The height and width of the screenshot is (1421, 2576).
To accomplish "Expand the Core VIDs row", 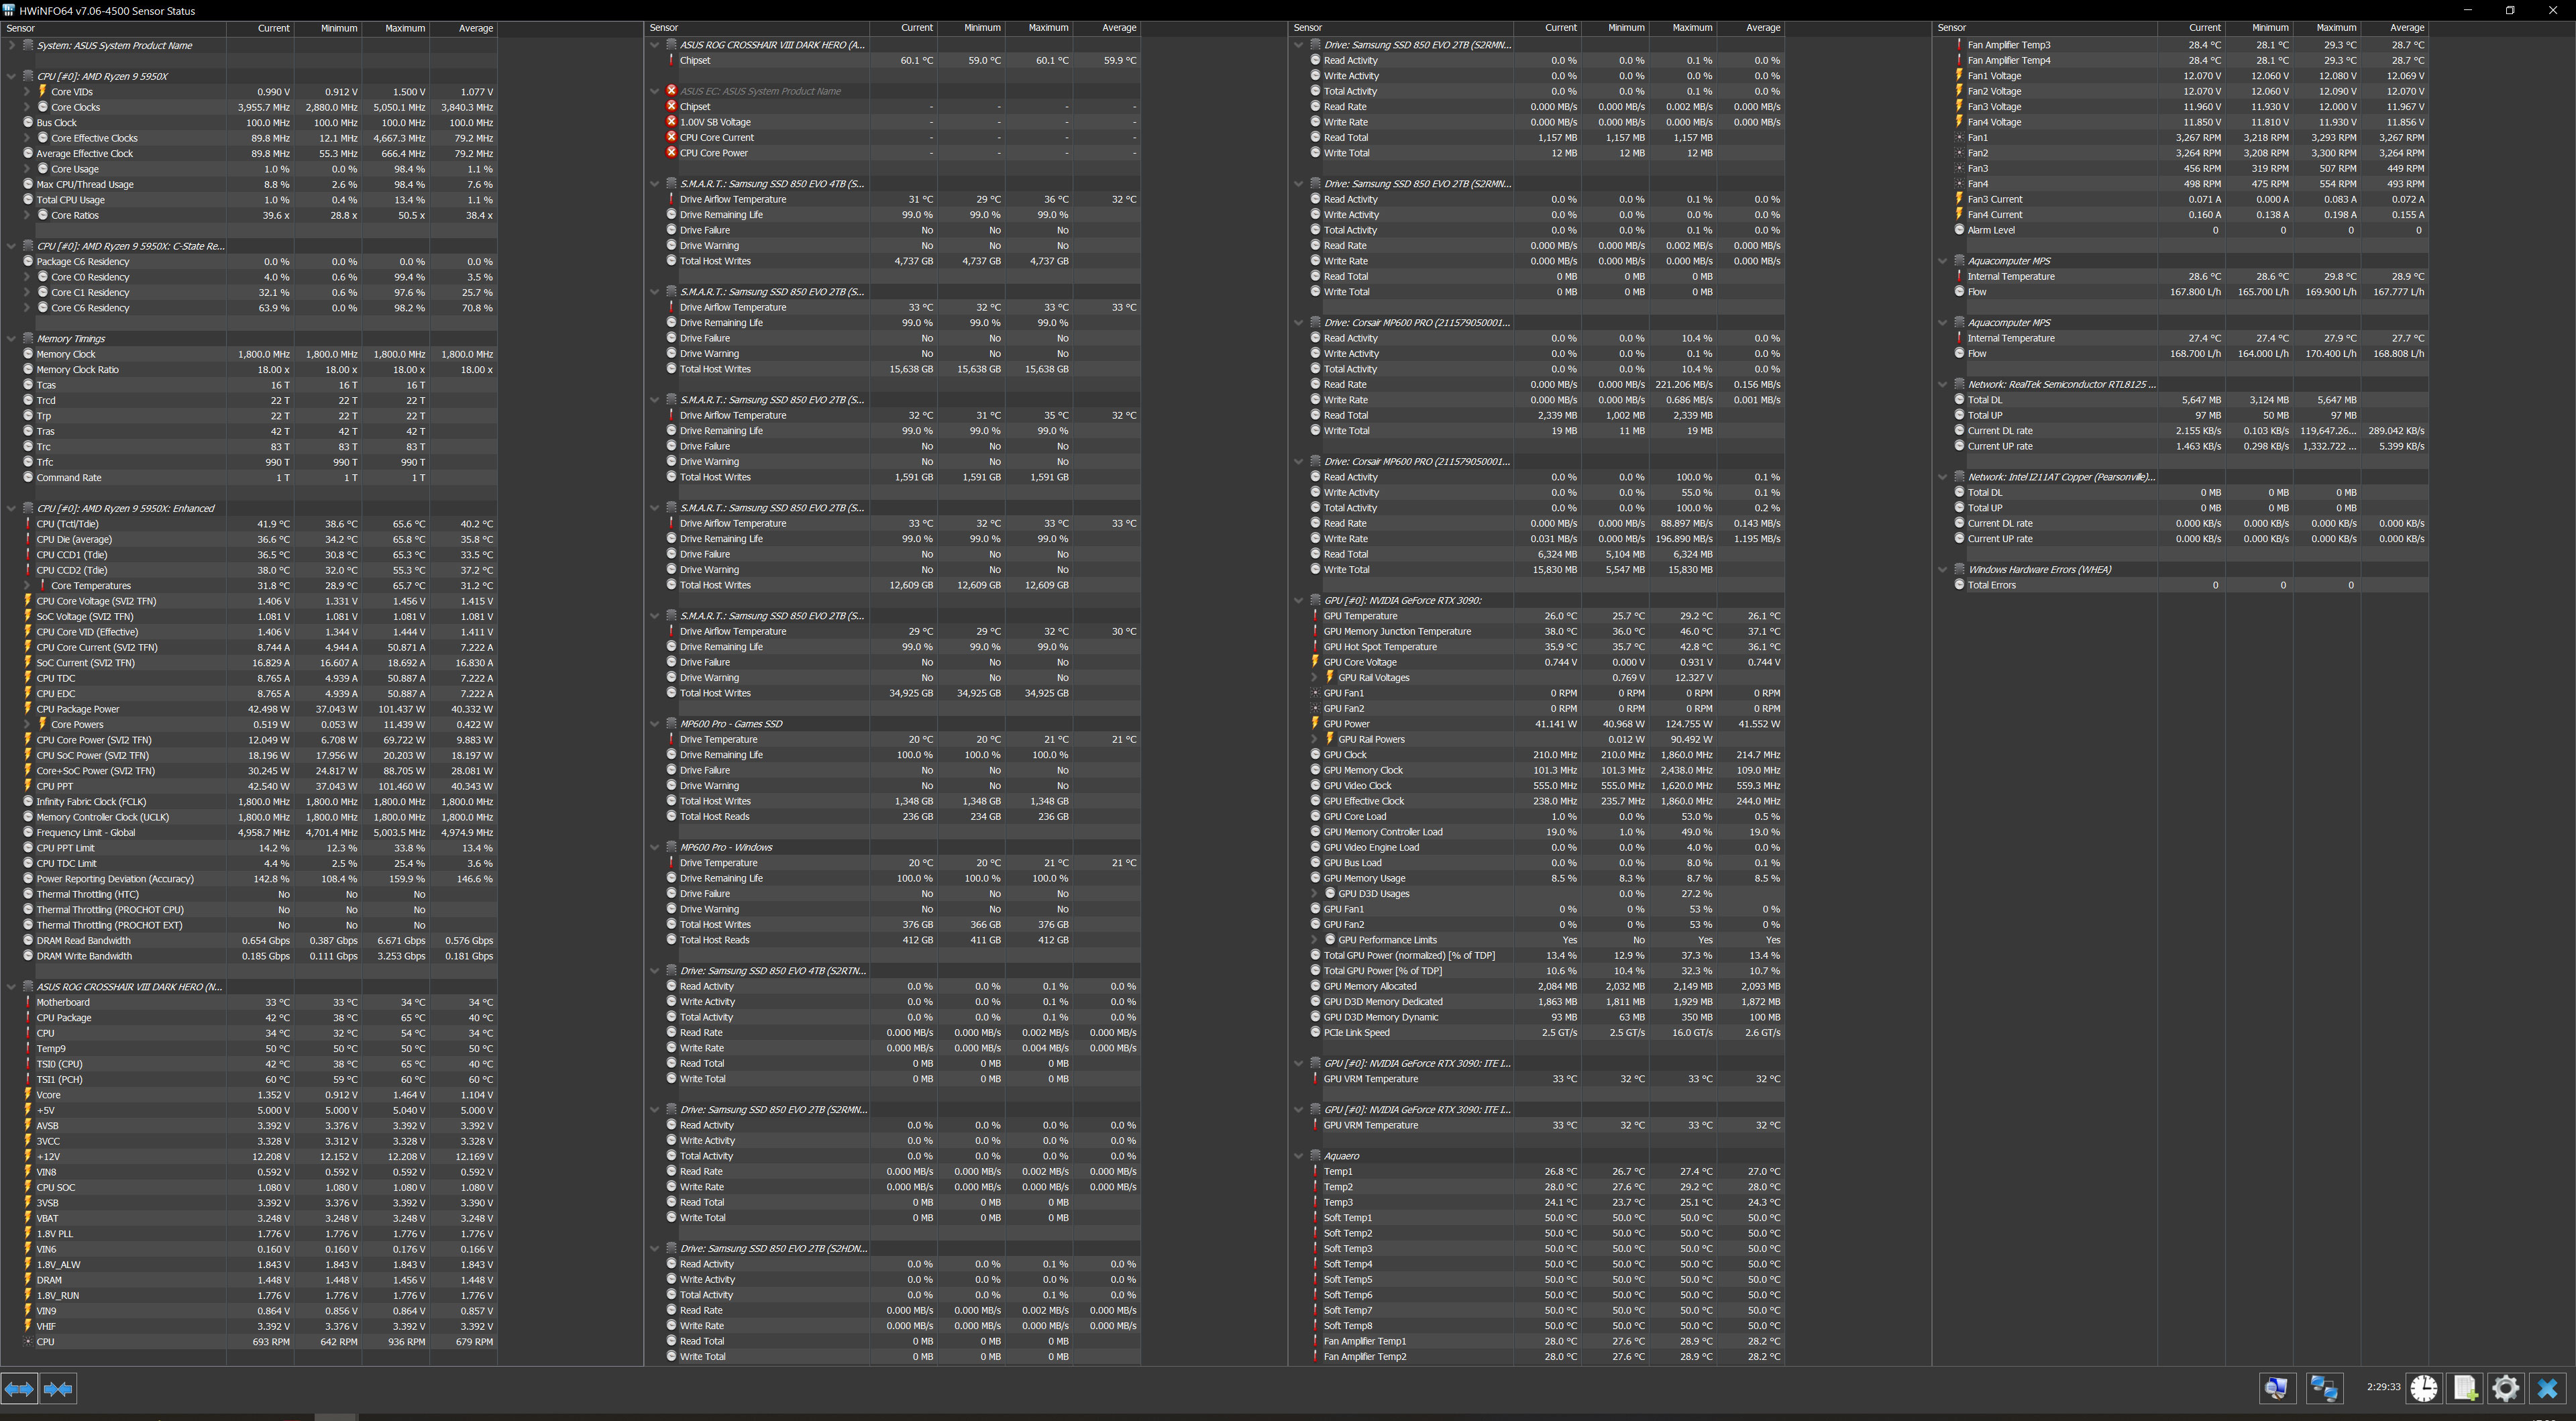I will [27, 92].
